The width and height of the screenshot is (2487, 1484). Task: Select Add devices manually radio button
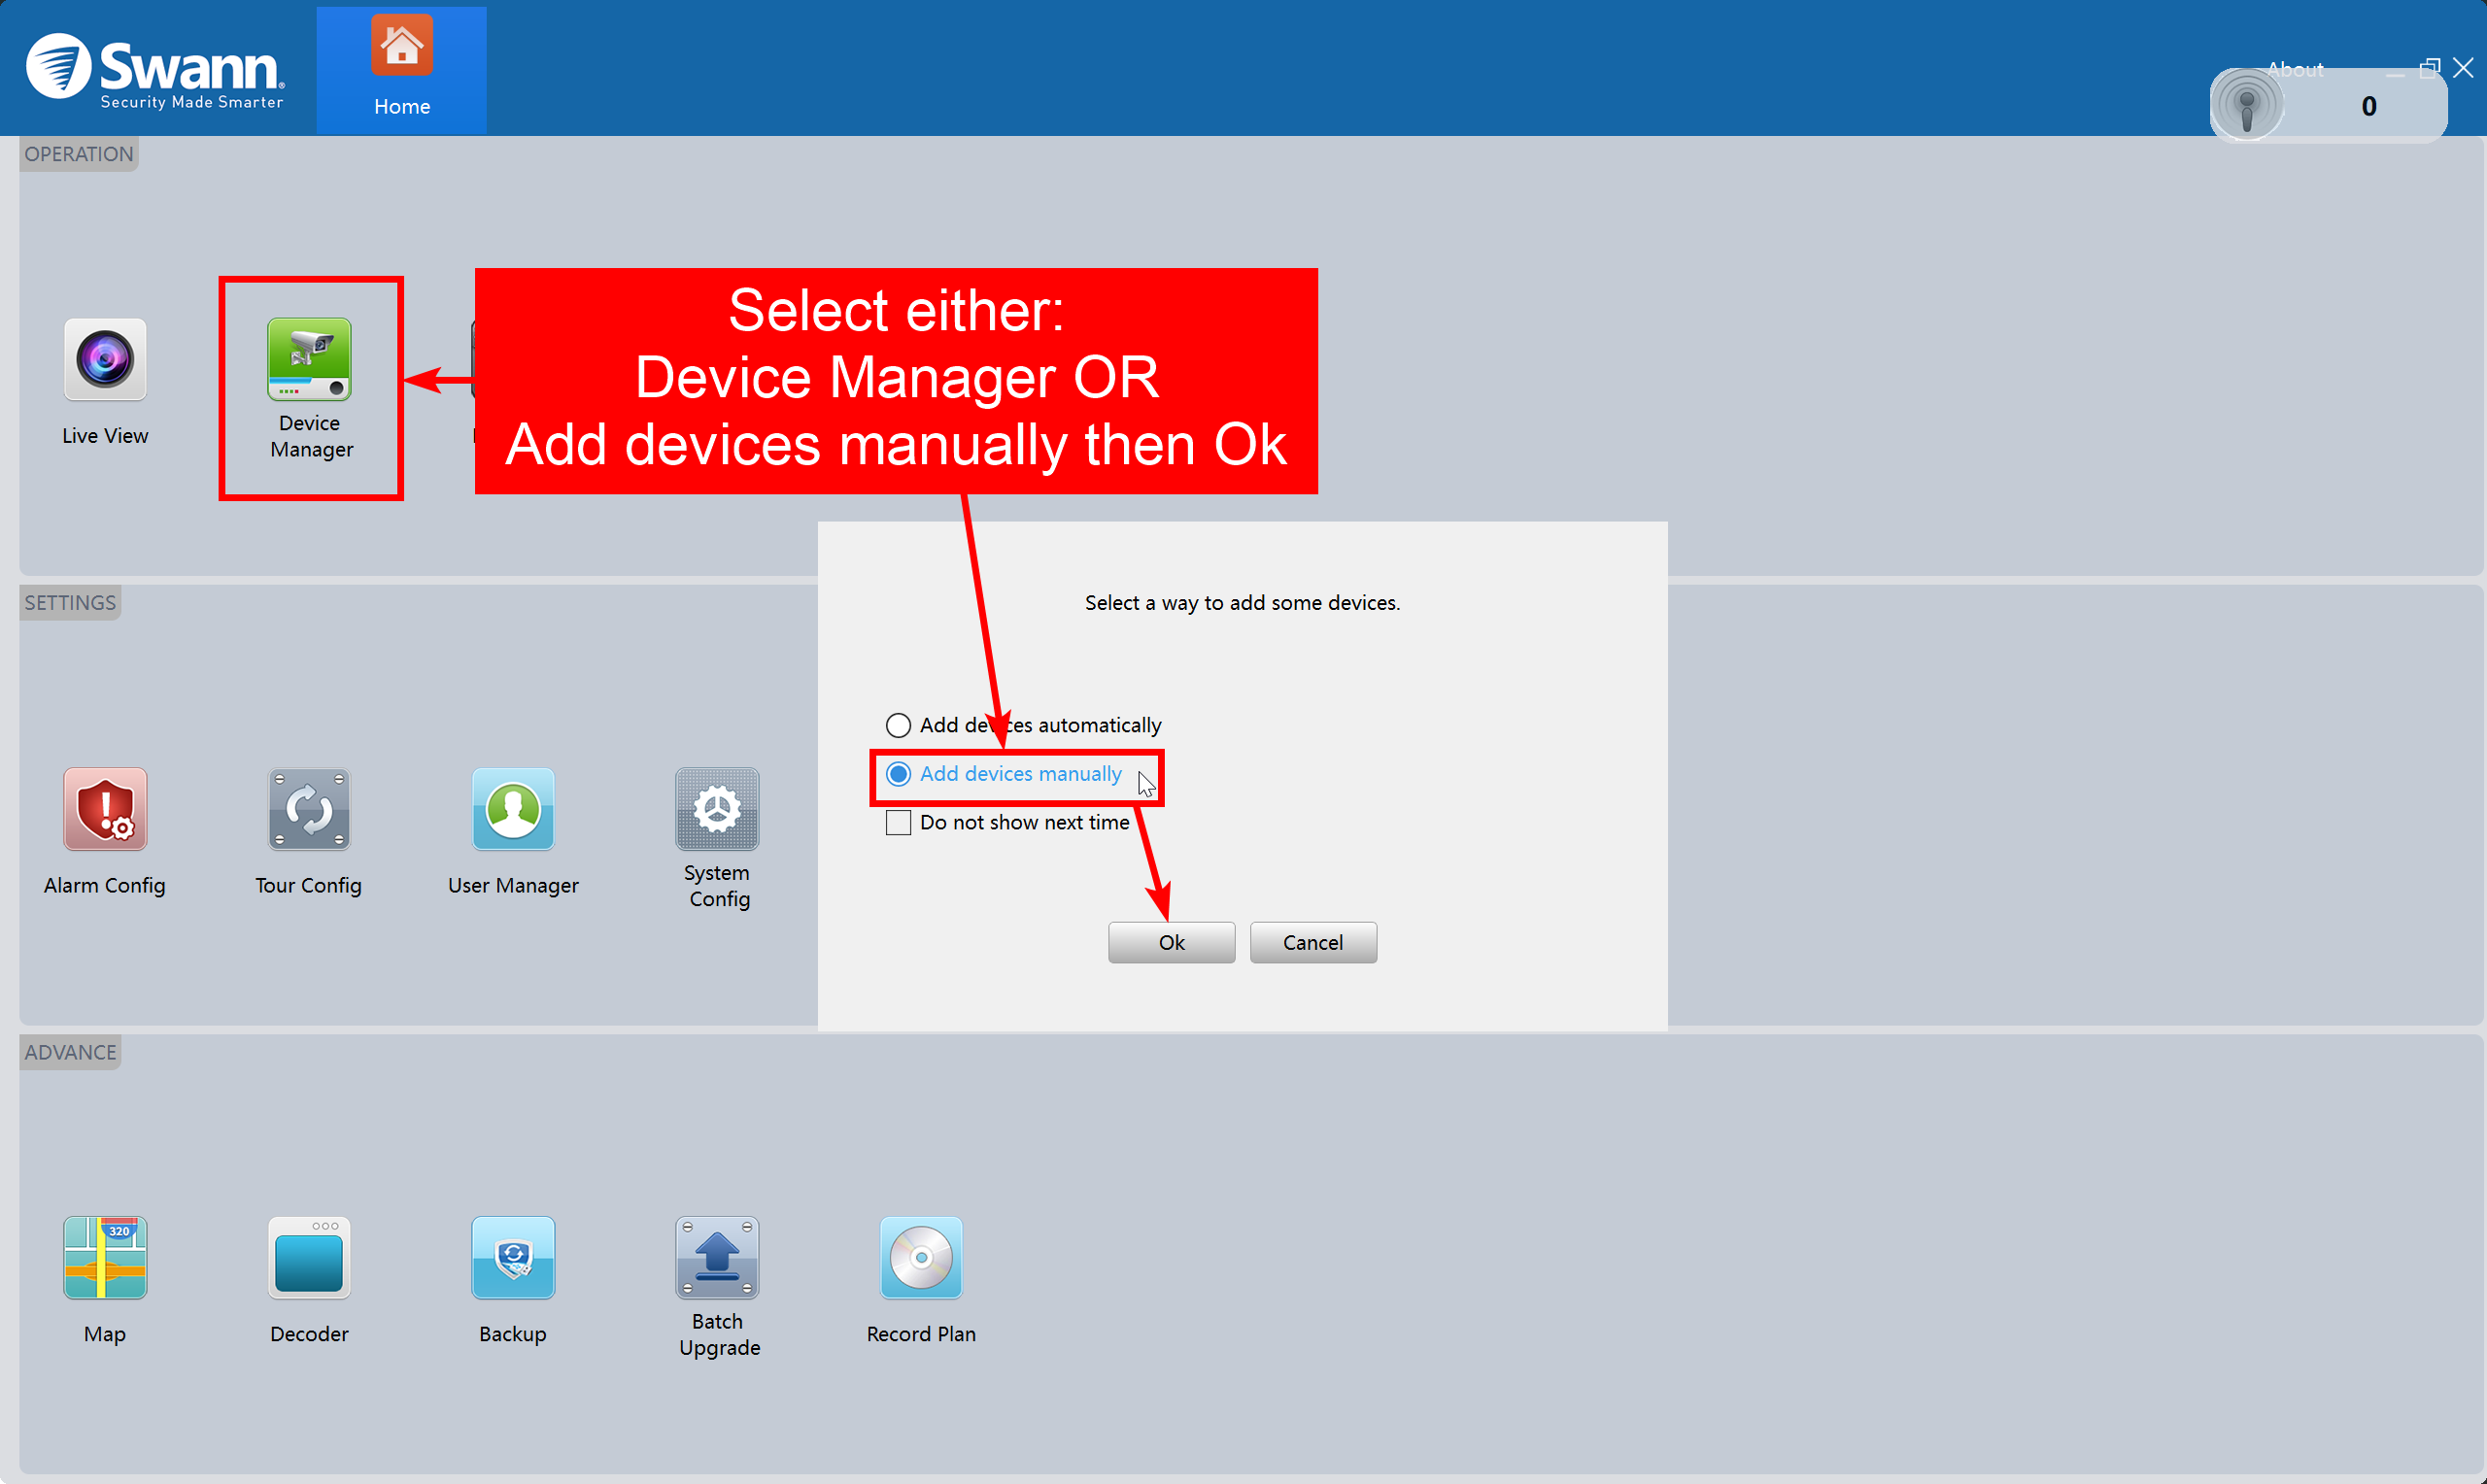[x=898, y=774]
